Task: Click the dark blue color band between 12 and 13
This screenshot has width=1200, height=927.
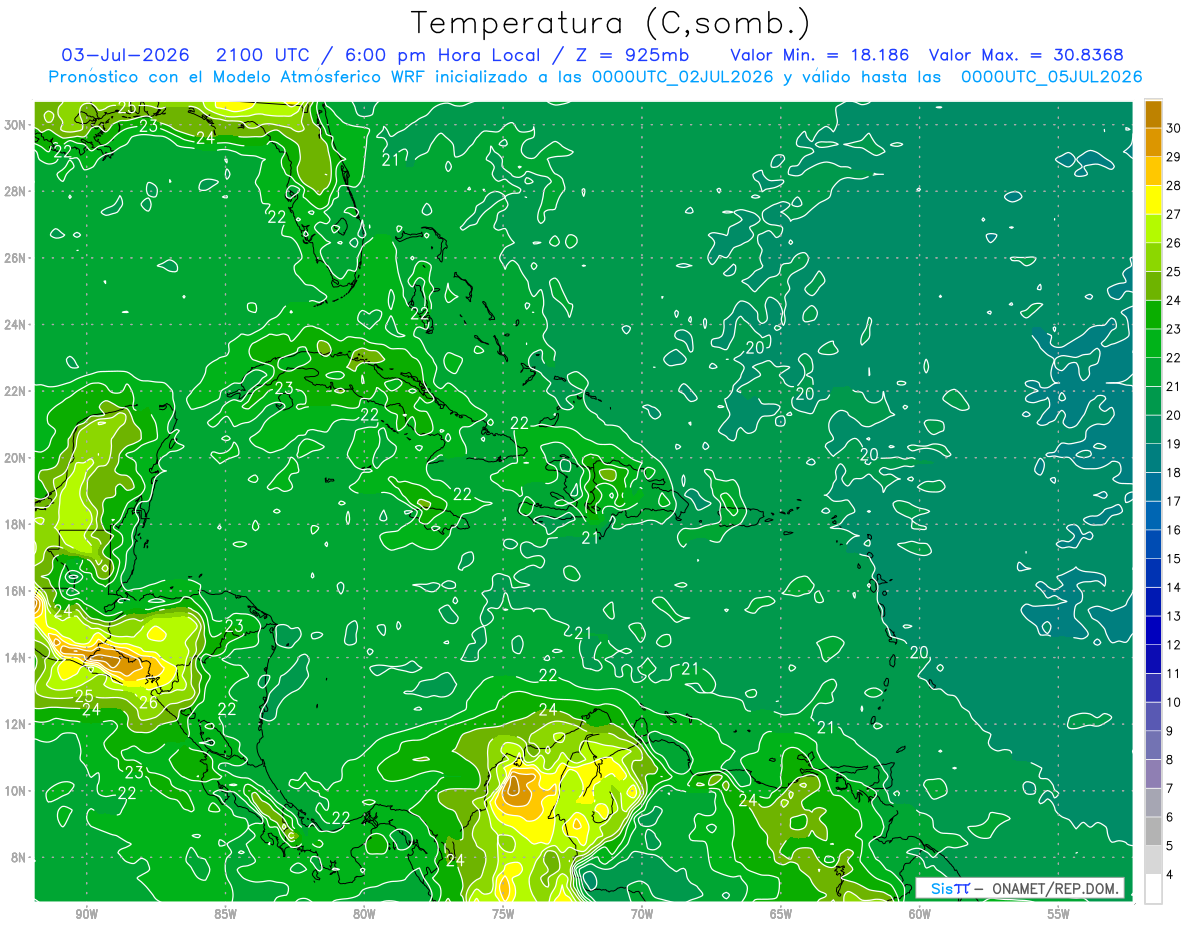Action: [x=1153, y=630]
